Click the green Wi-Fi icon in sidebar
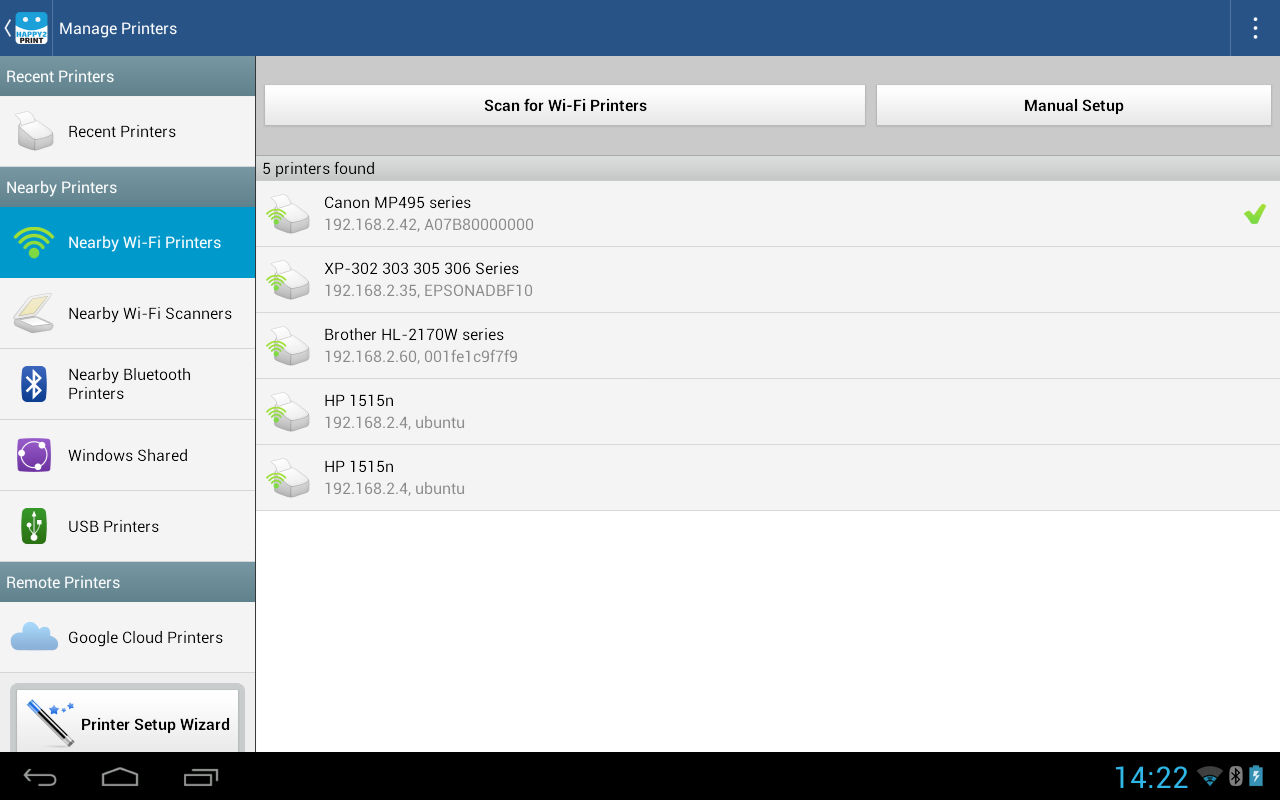The image size is (1280, 800). click(x=34, y=242)
